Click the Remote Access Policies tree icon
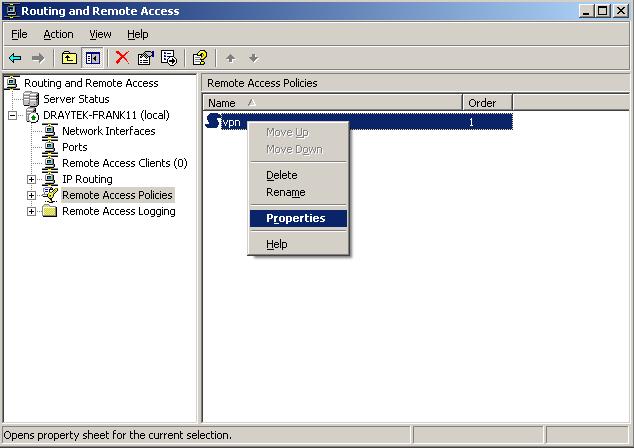Screen dimensions: 634x448 coord(50,195)
